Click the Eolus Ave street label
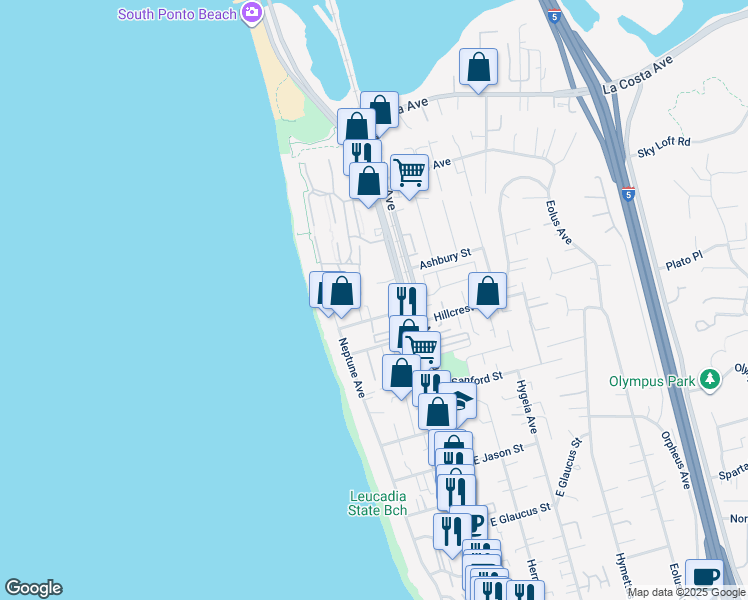This screenshot has width=748, height=600. [559, 222]
